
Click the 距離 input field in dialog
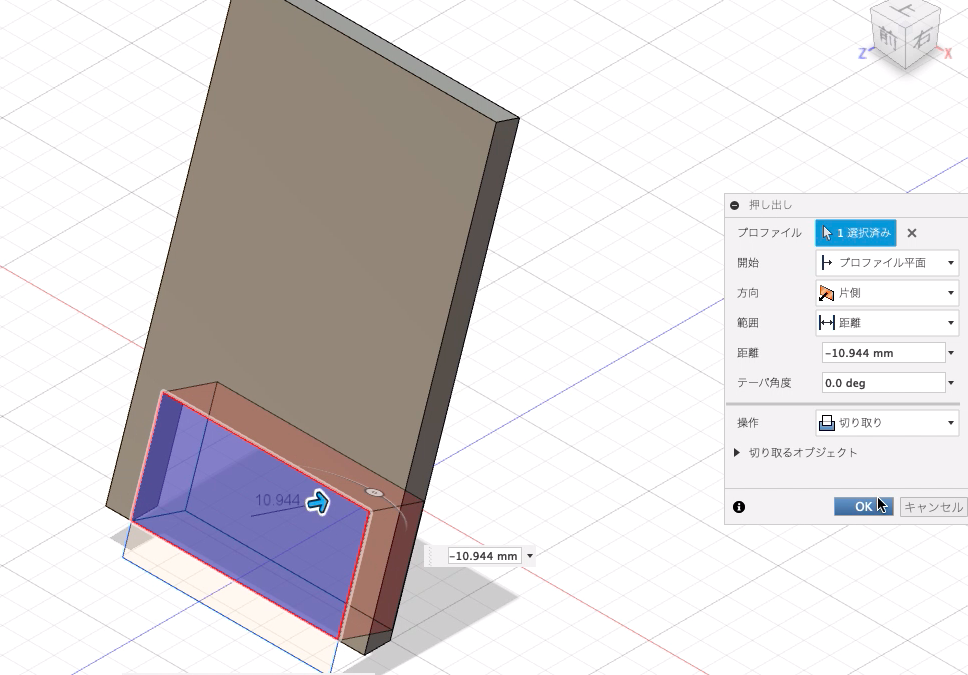coord(883,353)
